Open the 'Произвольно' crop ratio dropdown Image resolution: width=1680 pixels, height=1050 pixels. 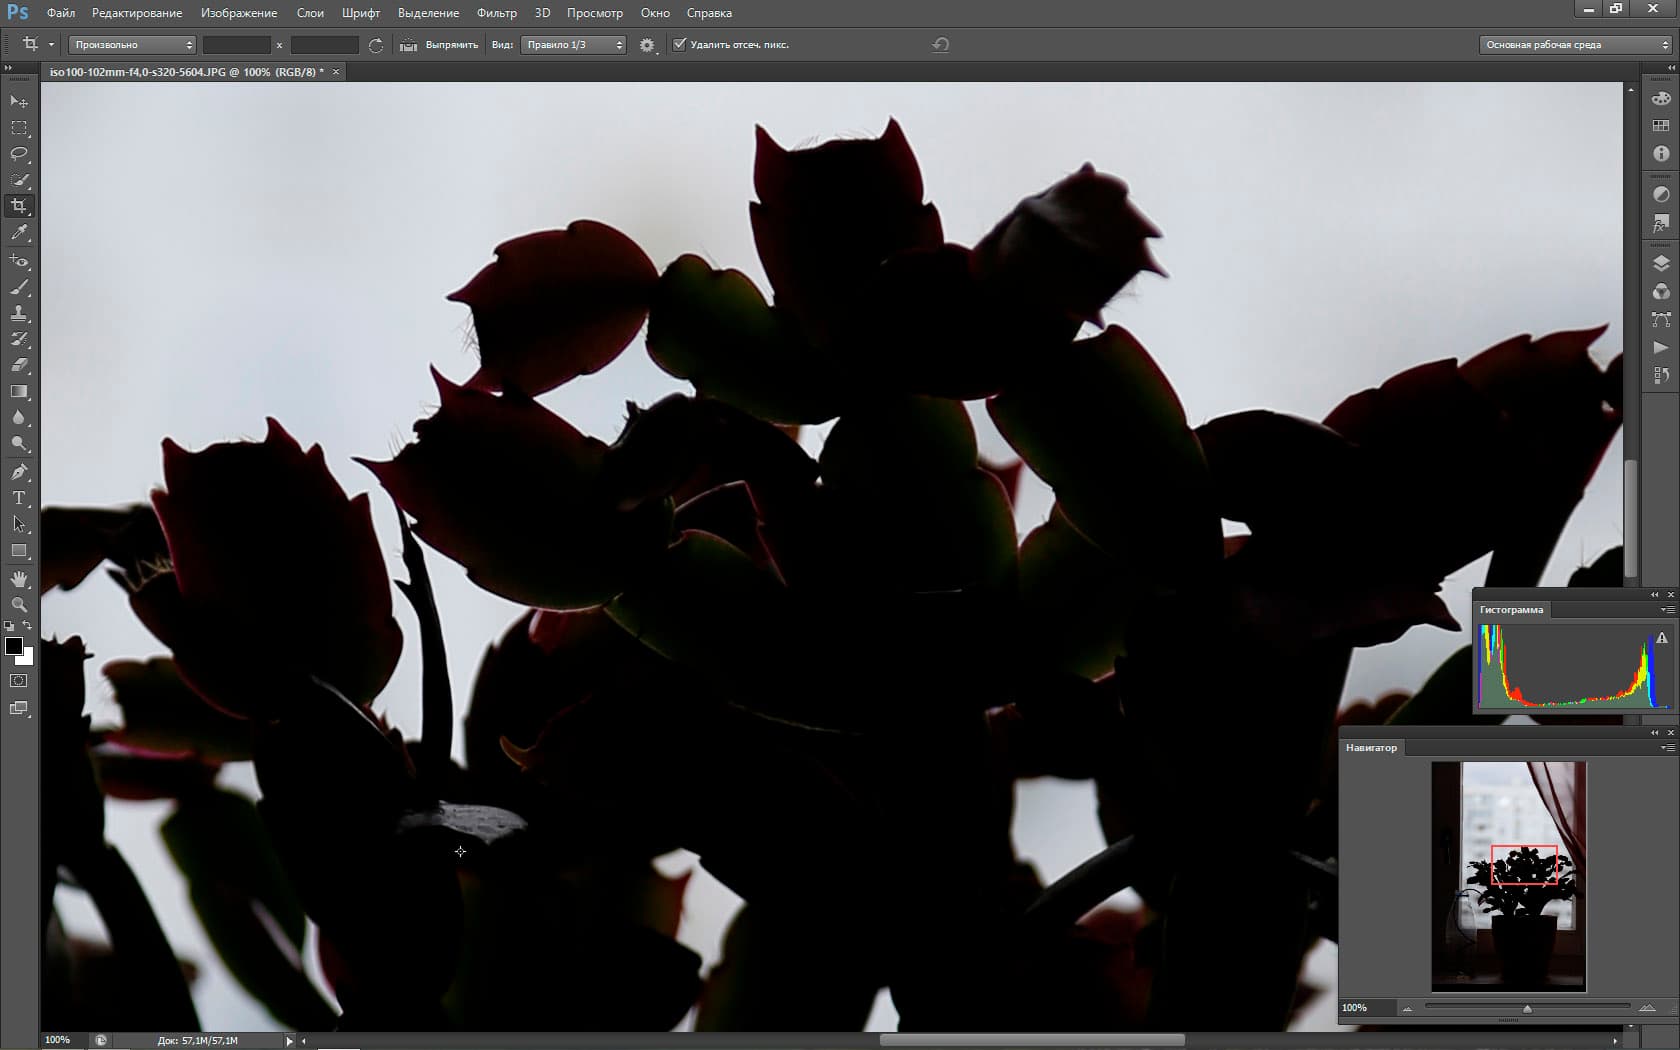(132, 45)
